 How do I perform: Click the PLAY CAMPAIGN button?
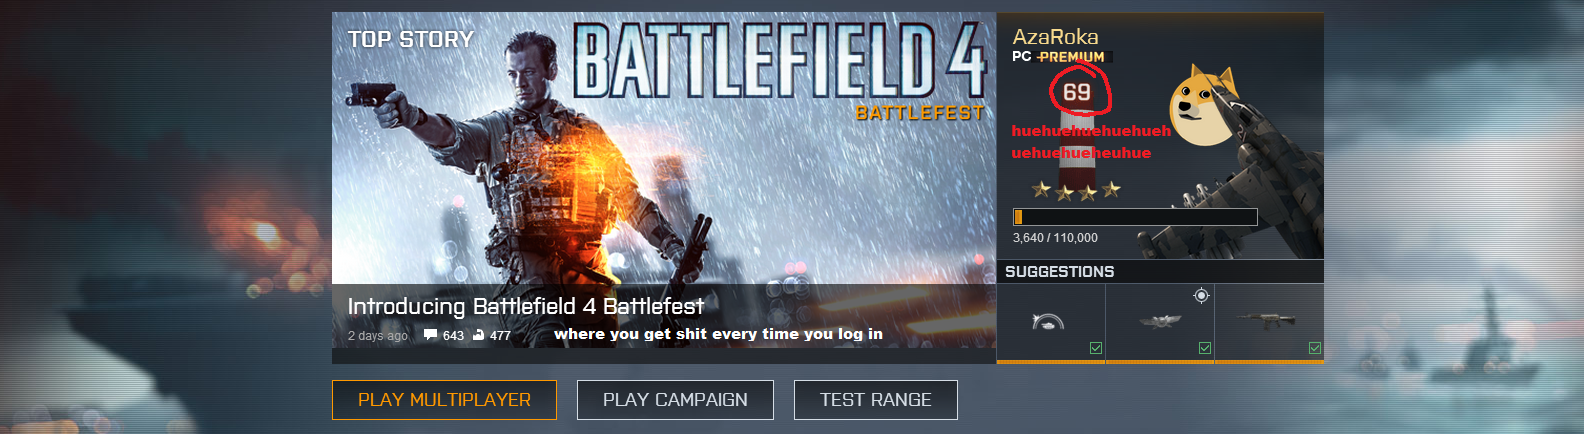(x=675, y=400)
